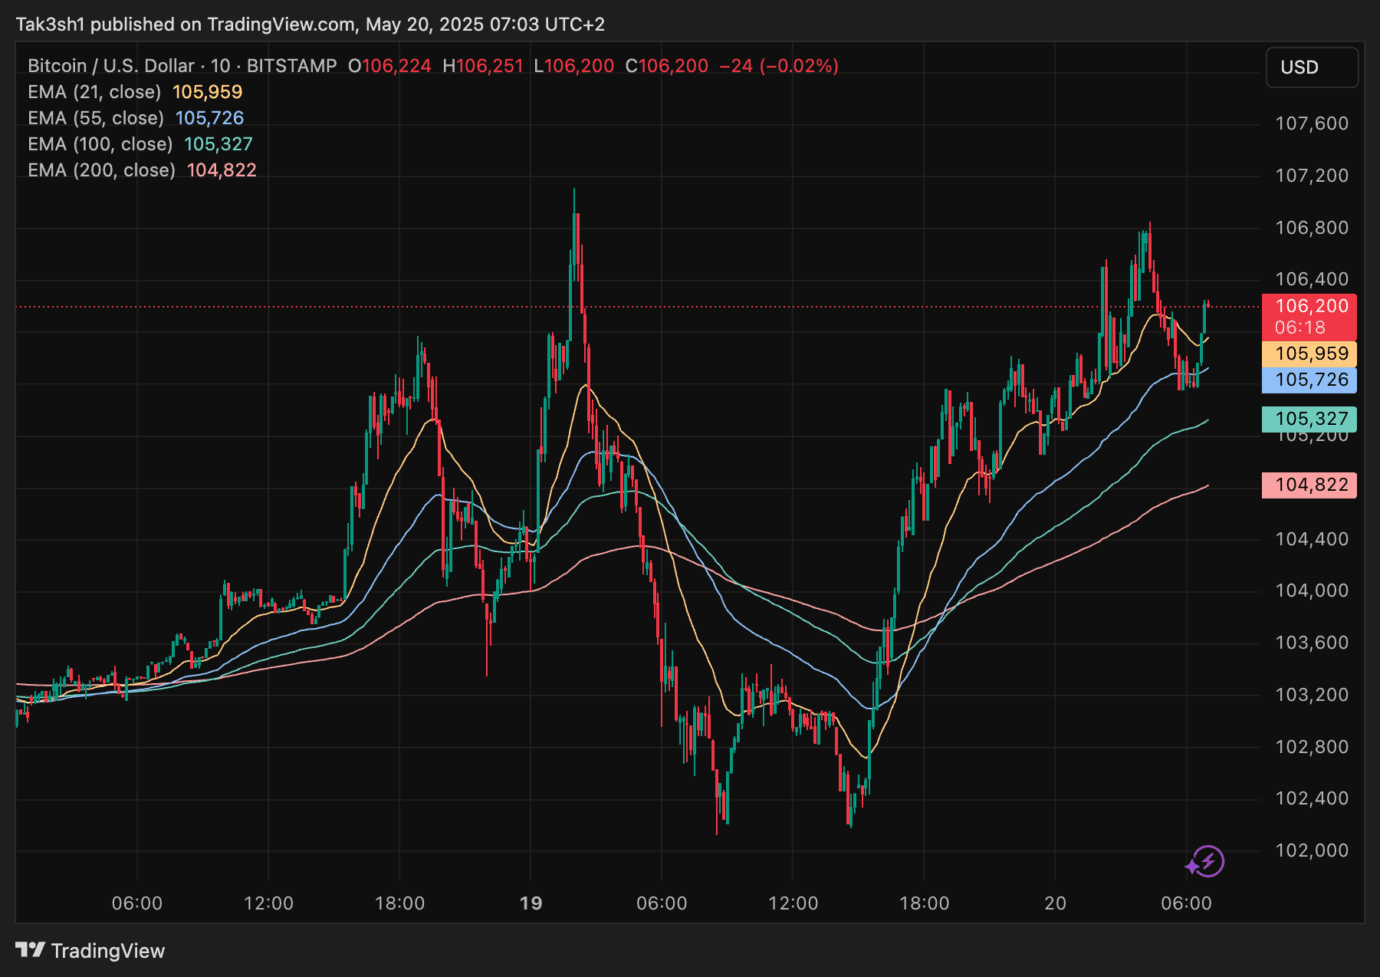Open the USD currency selector
Viewport: 1380px width, 977px height.
click(1311, 67)
